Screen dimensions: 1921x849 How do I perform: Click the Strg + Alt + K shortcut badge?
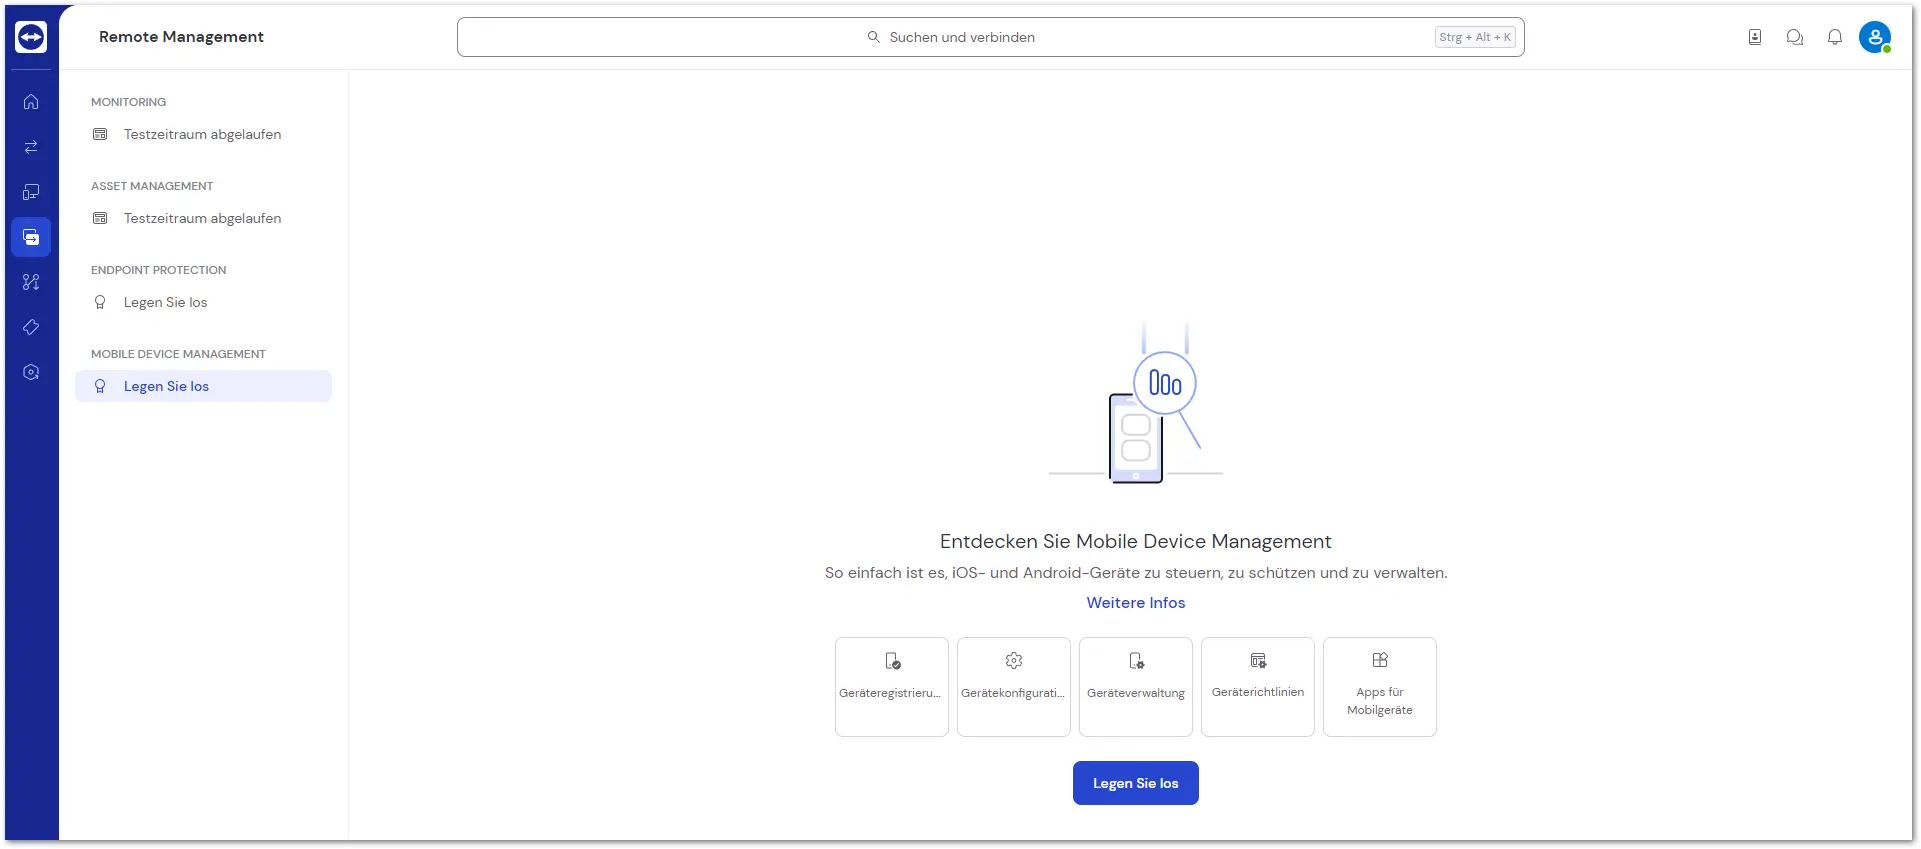[x=1476, y=37]
